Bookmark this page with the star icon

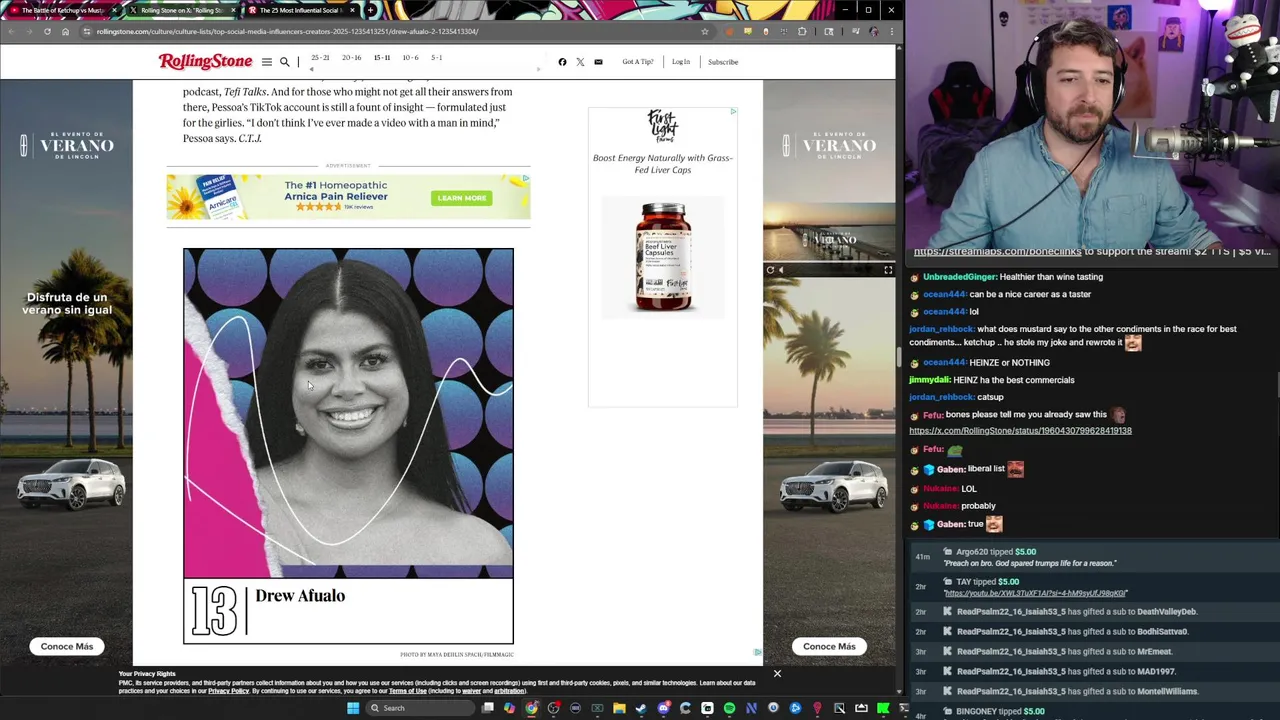tap(705, 31)
